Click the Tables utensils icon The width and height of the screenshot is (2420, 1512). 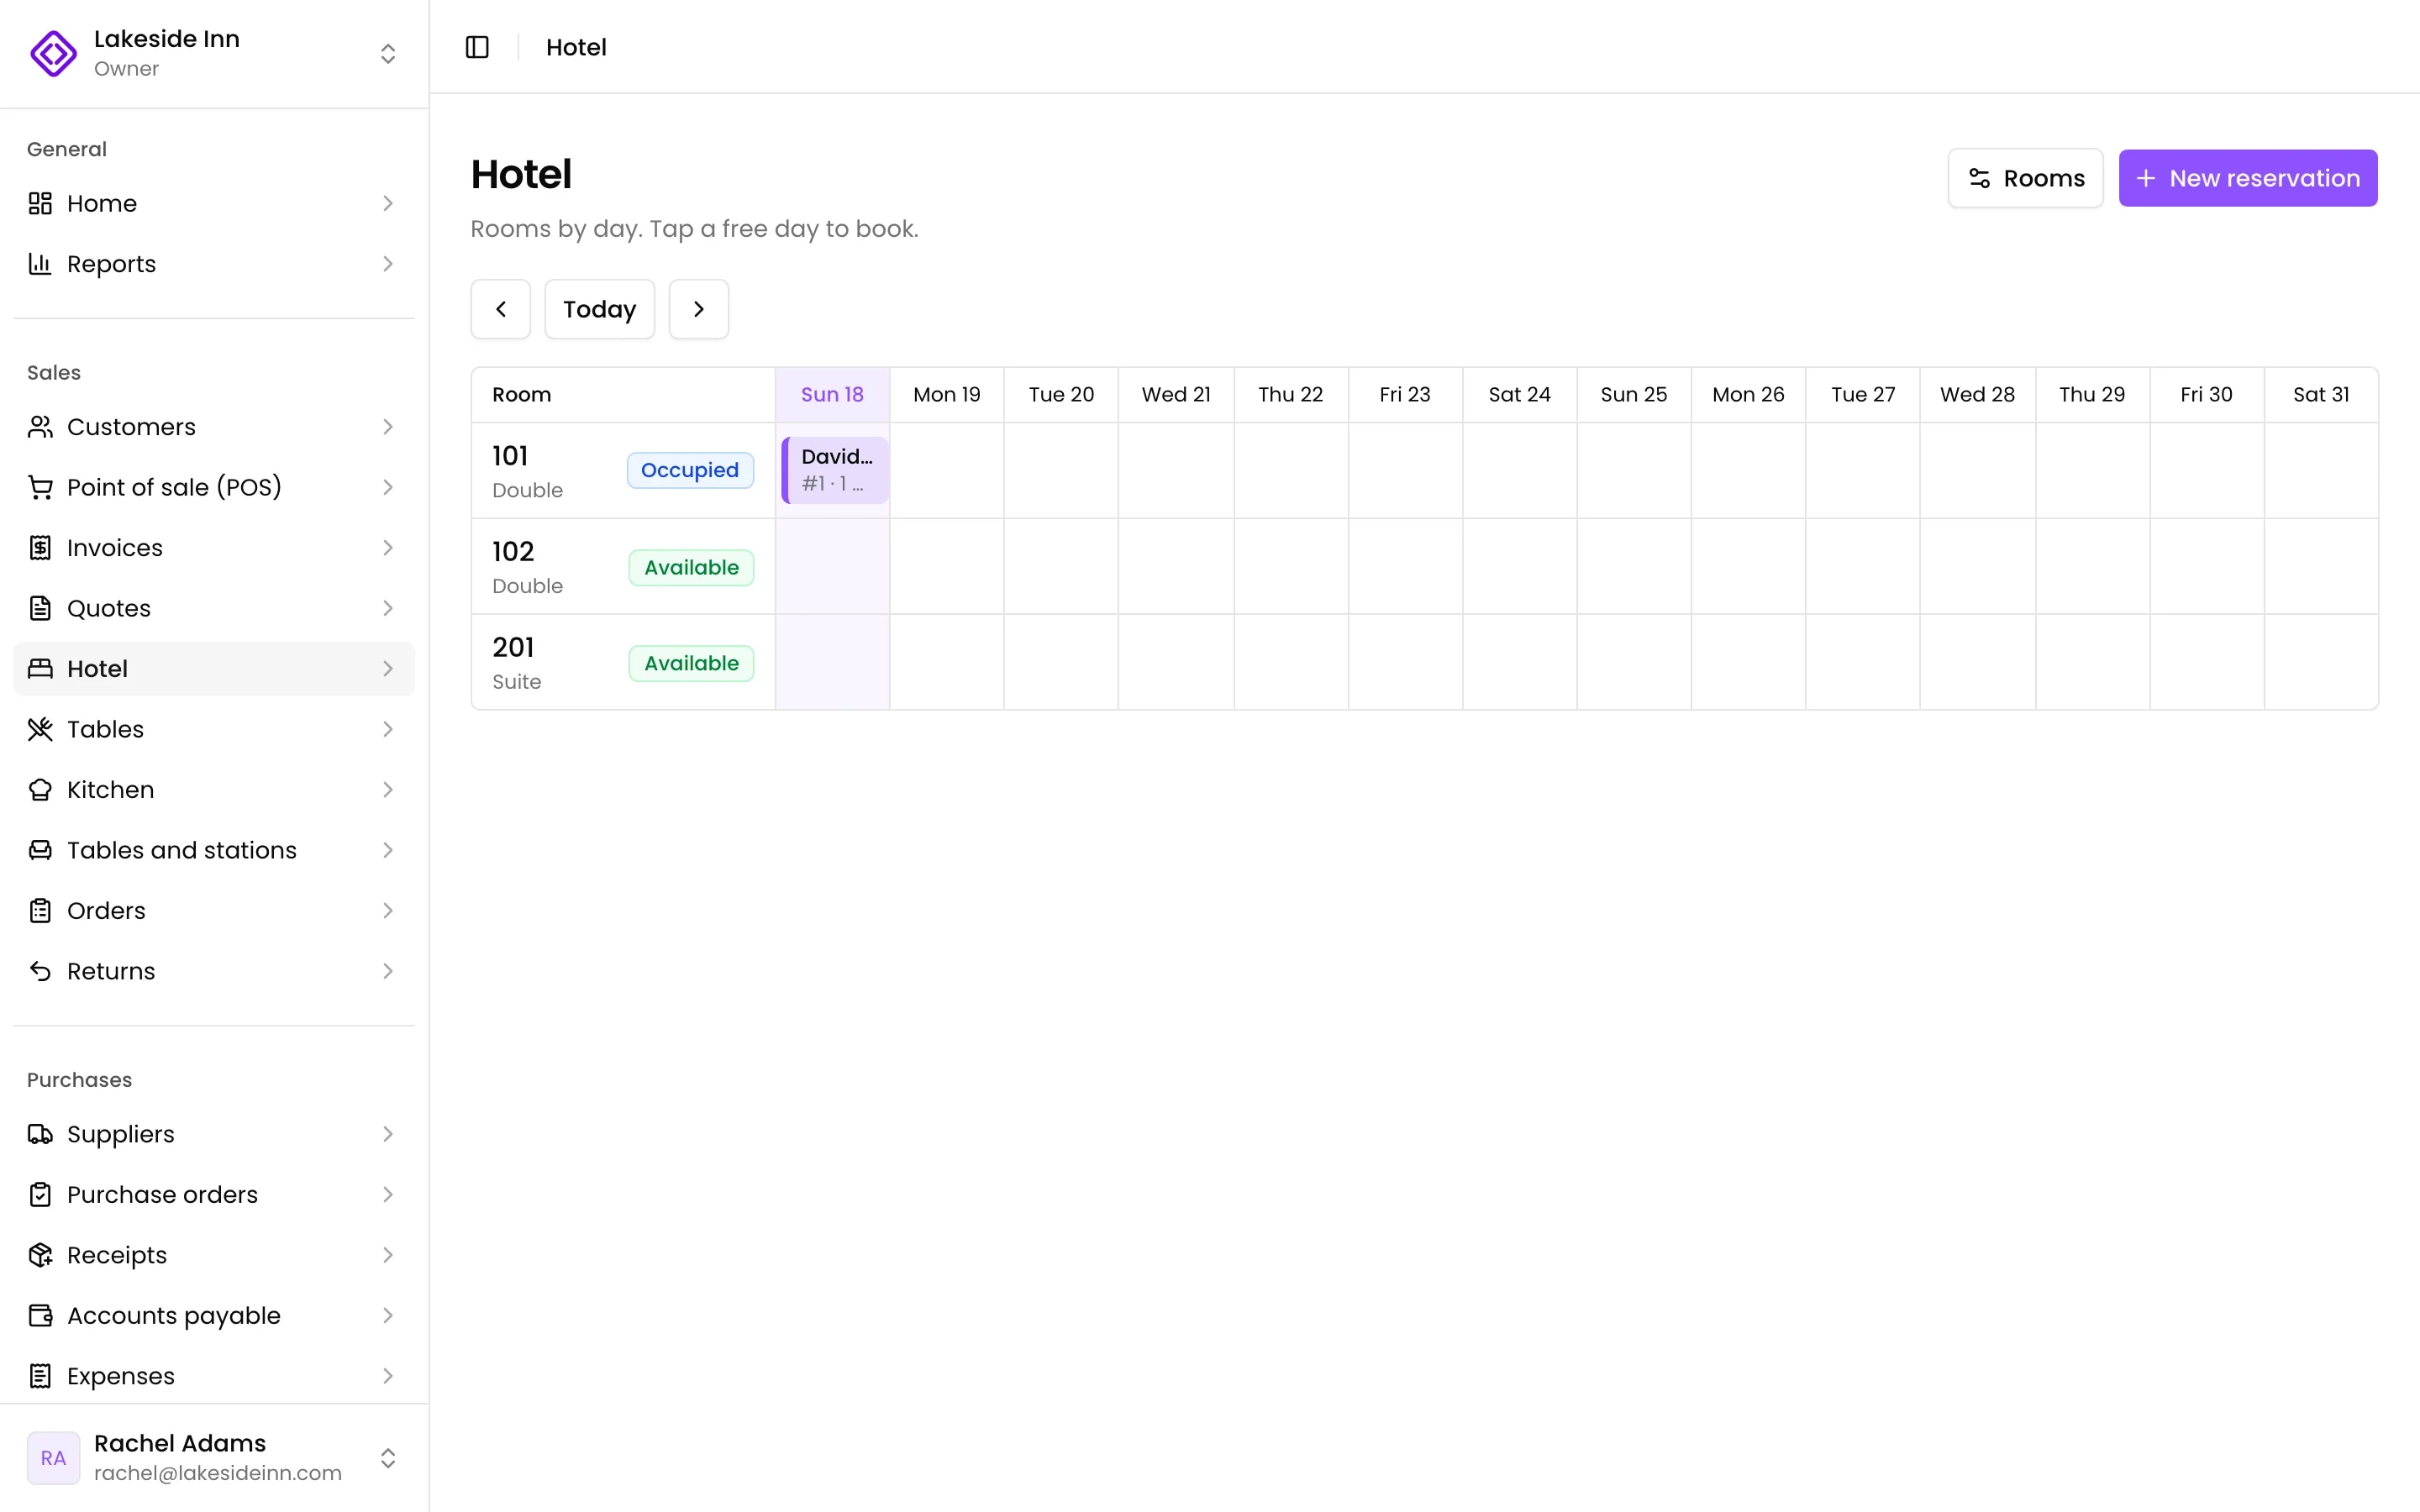pos(40,729)
